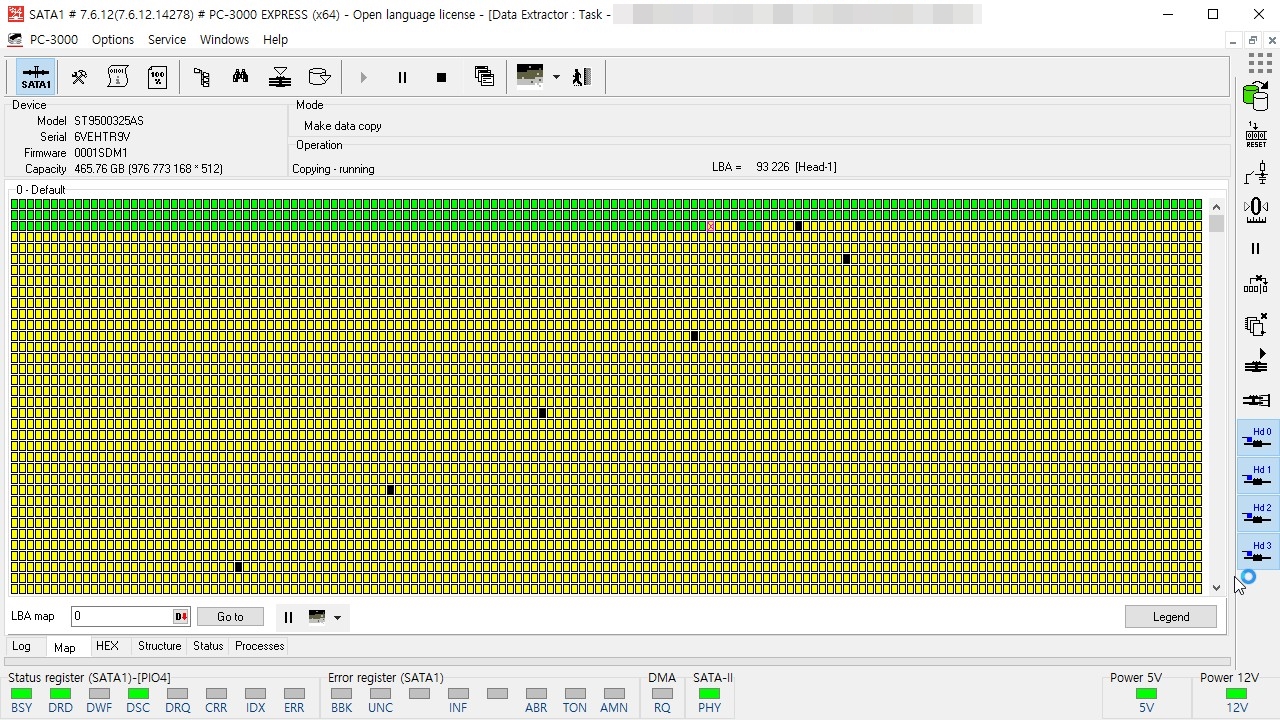Click the dotted boxes with X sidebar icon
The image size is (1280, 720).
(1256, 286)
